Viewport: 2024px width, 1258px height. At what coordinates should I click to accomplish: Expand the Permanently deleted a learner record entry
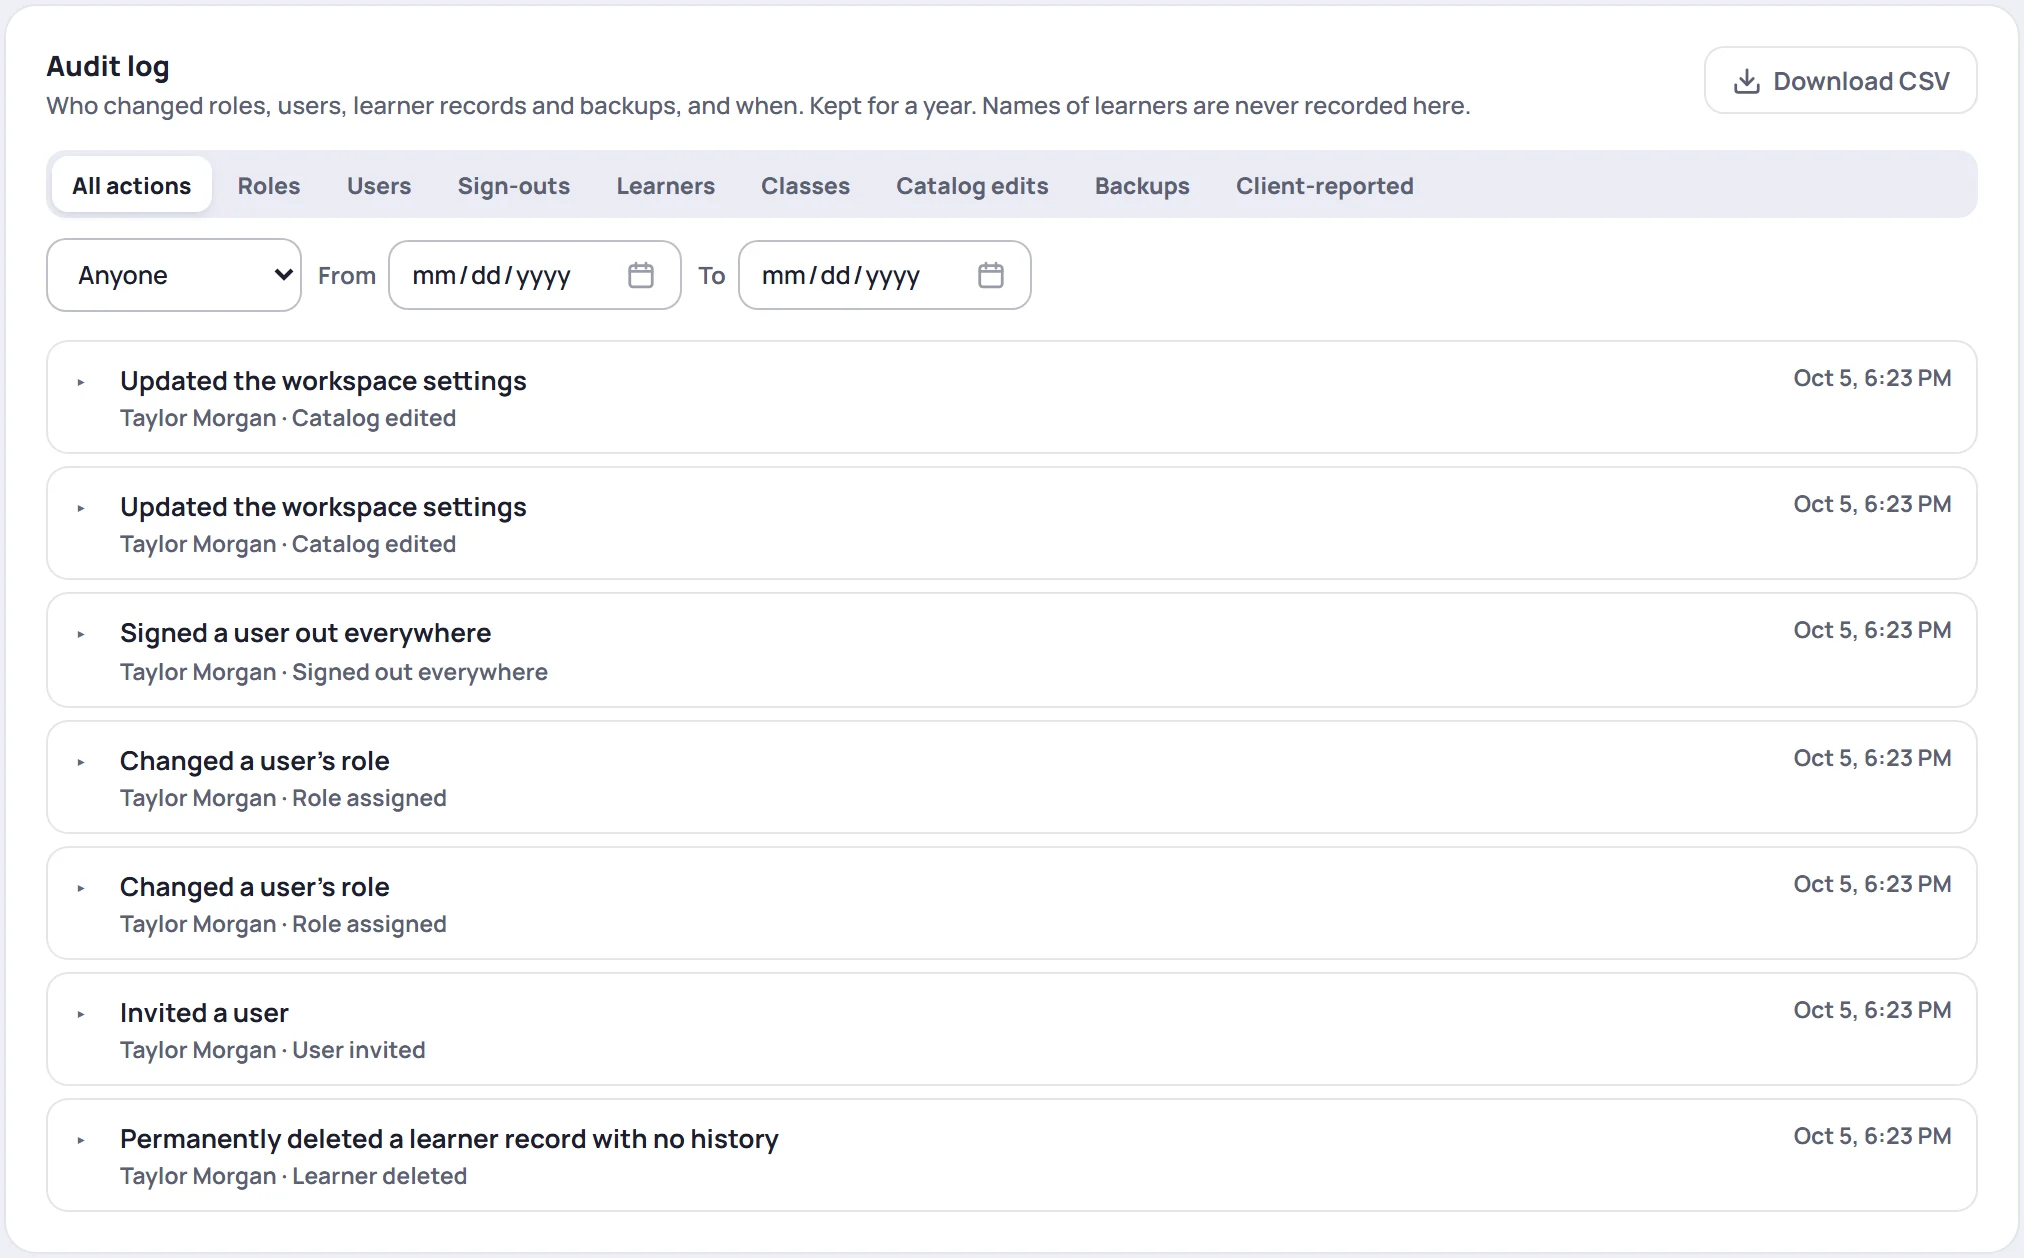click(81, 1140)
